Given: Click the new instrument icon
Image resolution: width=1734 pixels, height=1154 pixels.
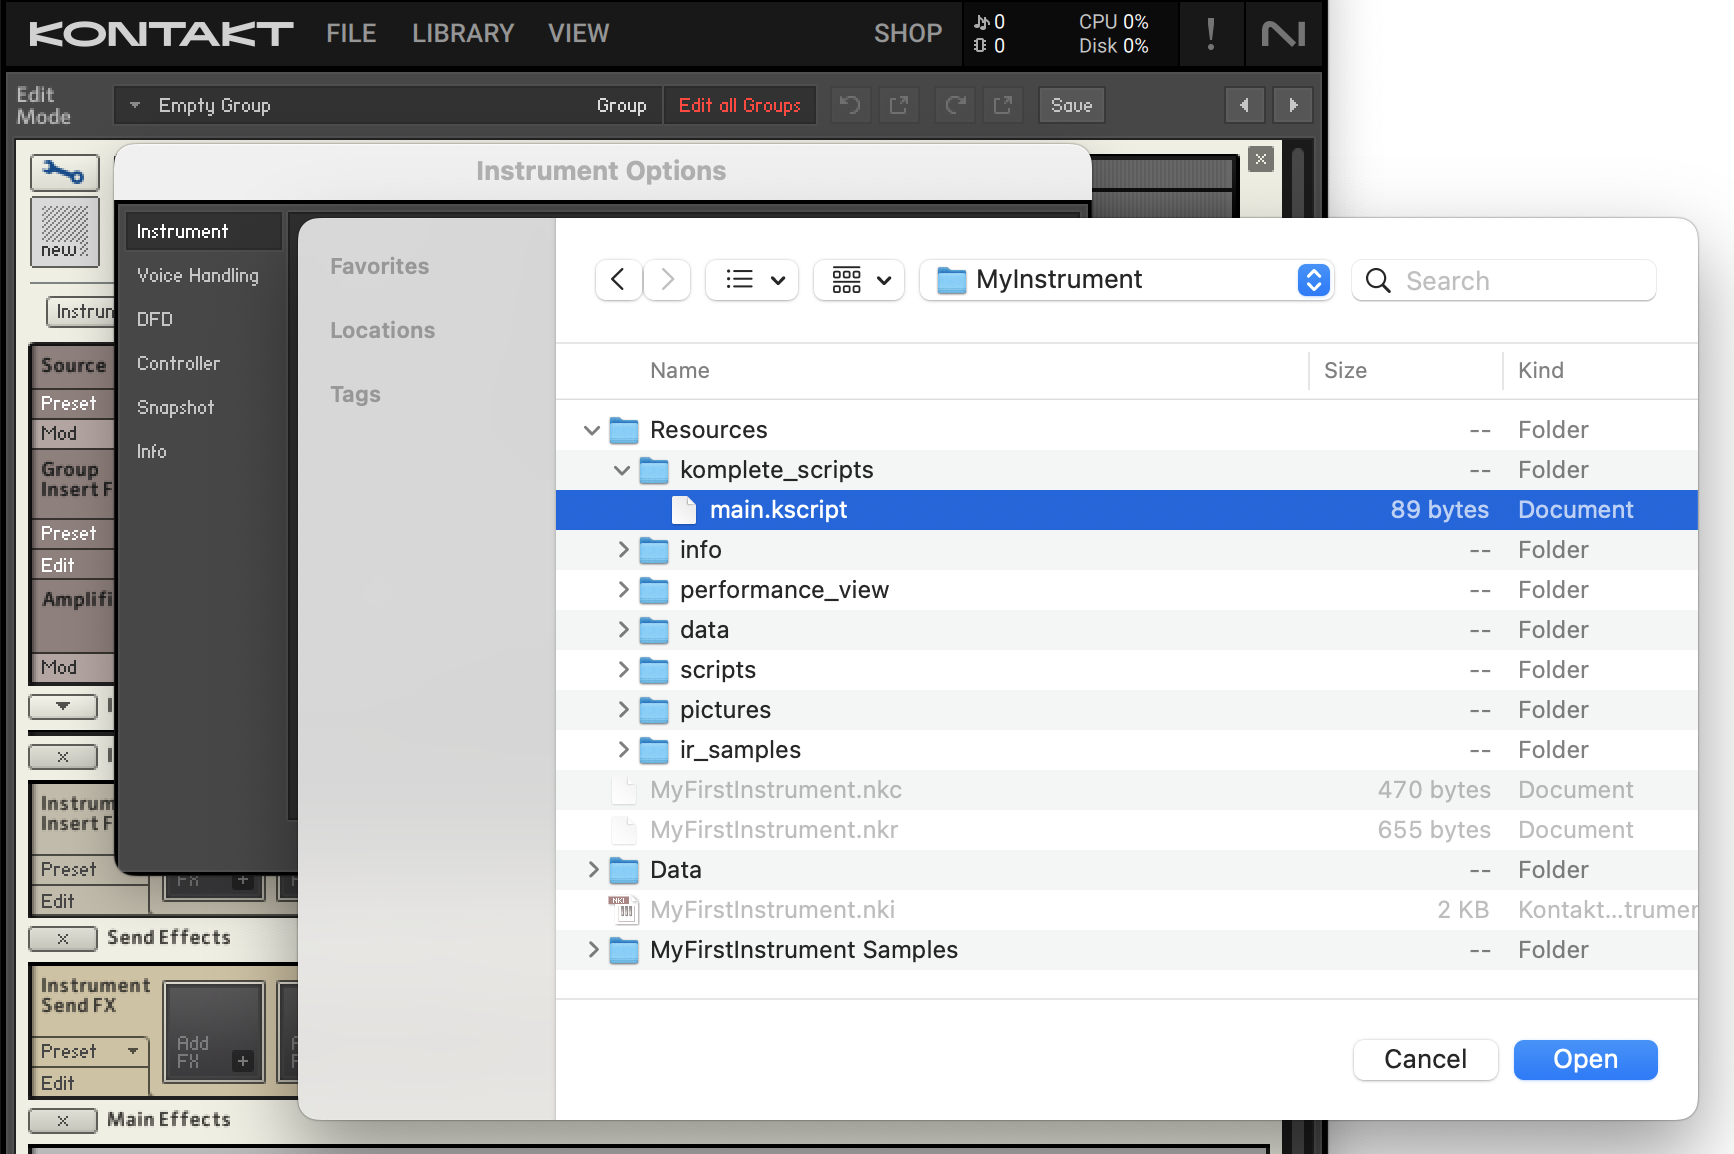Looking at the screenshot, I should pyautogui.click(x=65, y=232).
